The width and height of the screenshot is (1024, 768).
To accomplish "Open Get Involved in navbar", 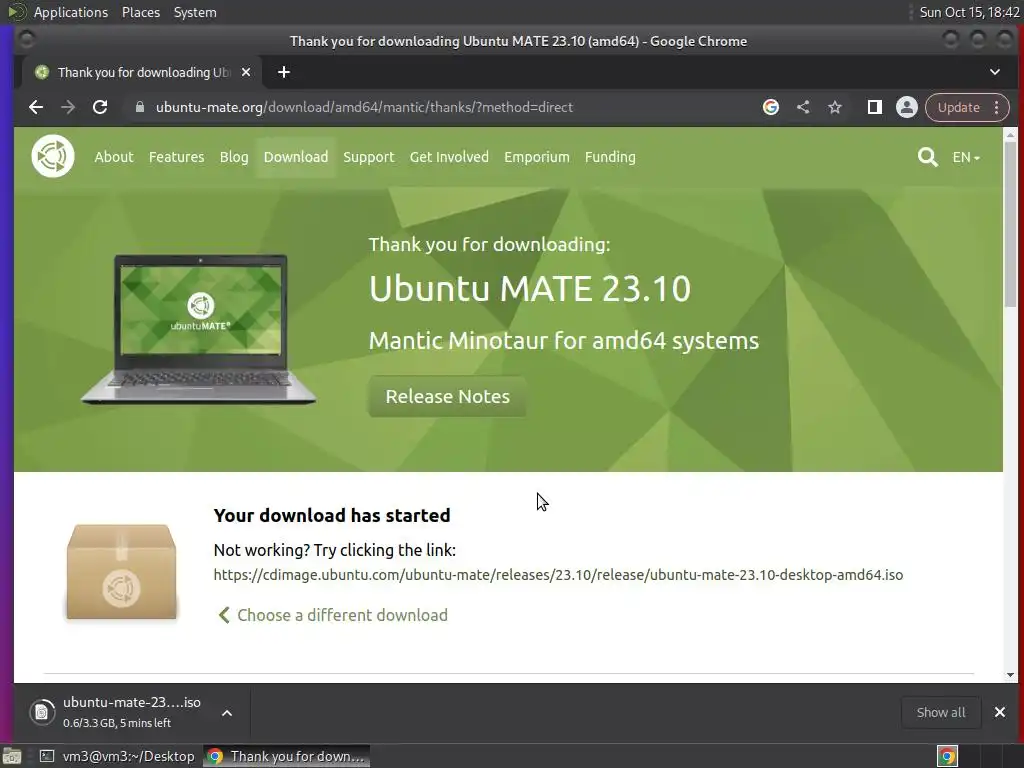I will coord(449,157).
